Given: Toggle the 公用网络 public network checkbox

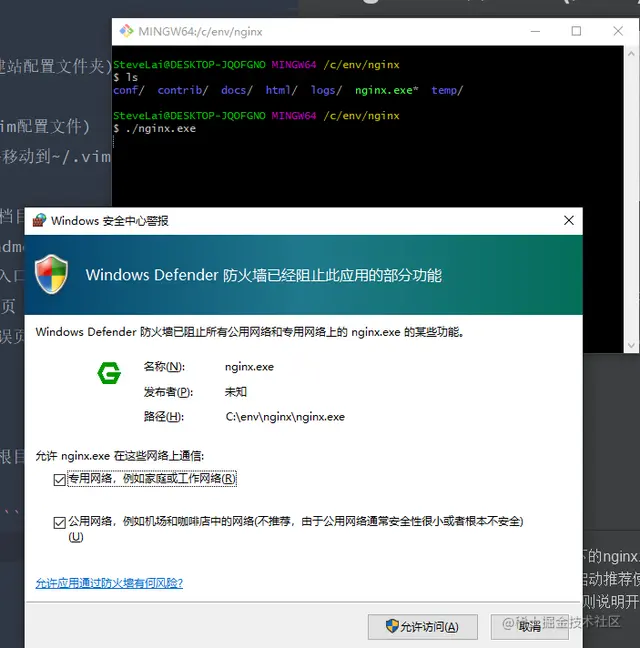Looking at the screenshot, I should [x=59, y=522].
